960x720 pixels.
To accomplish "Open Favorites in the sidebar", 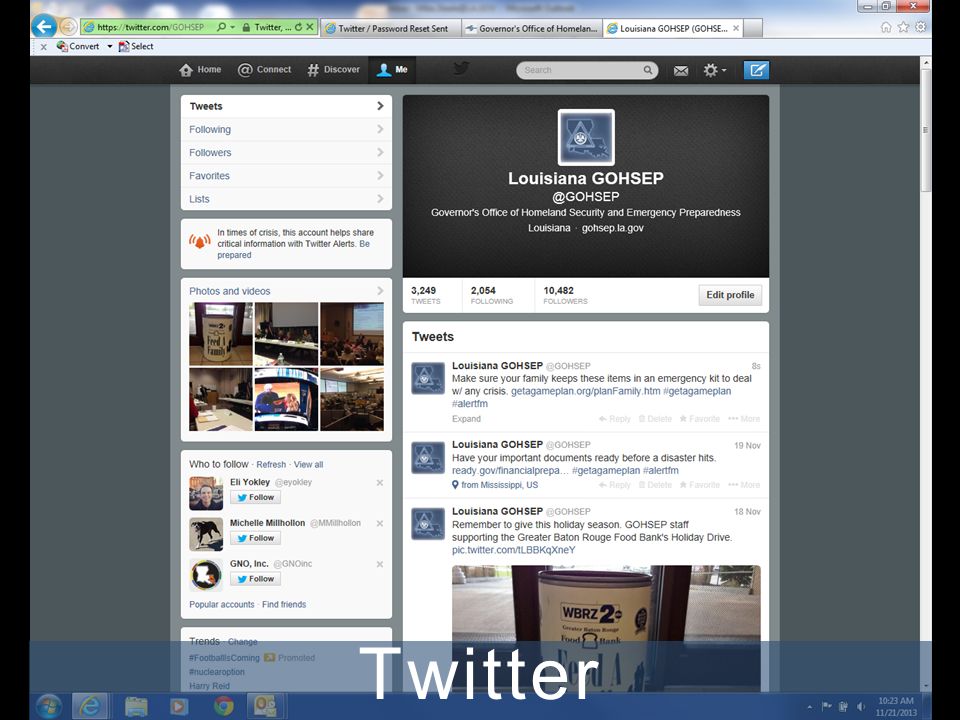I will (286, 176).
